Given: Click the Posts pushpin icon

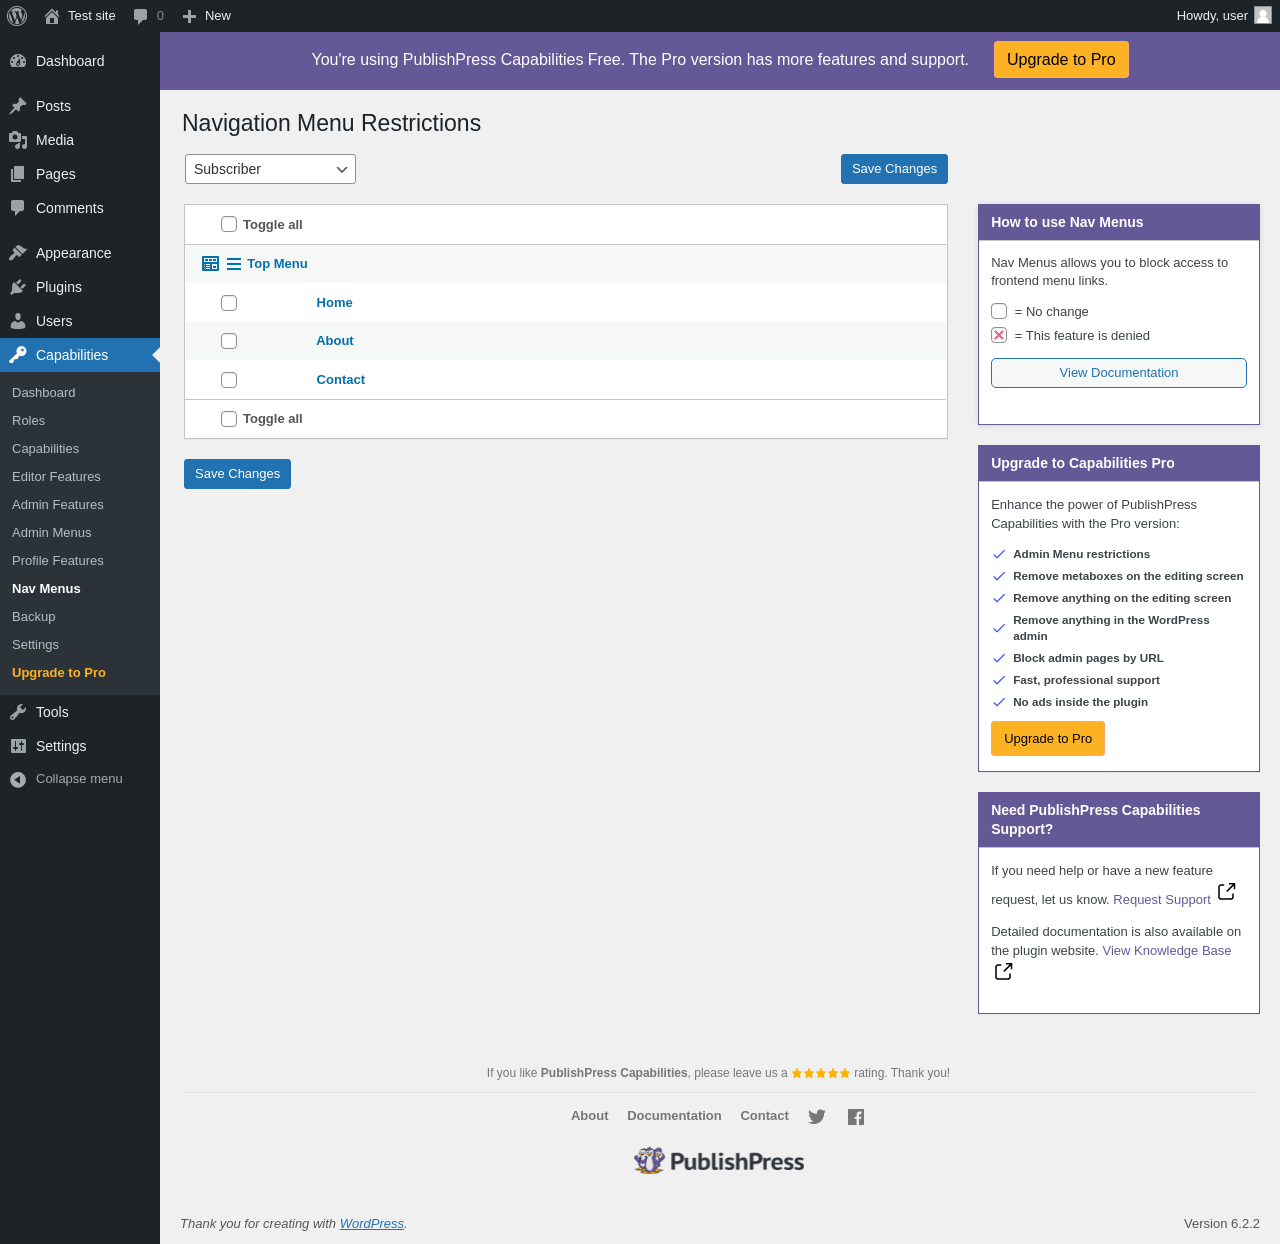Looking at the screenshot, I should tap(18, 106).
